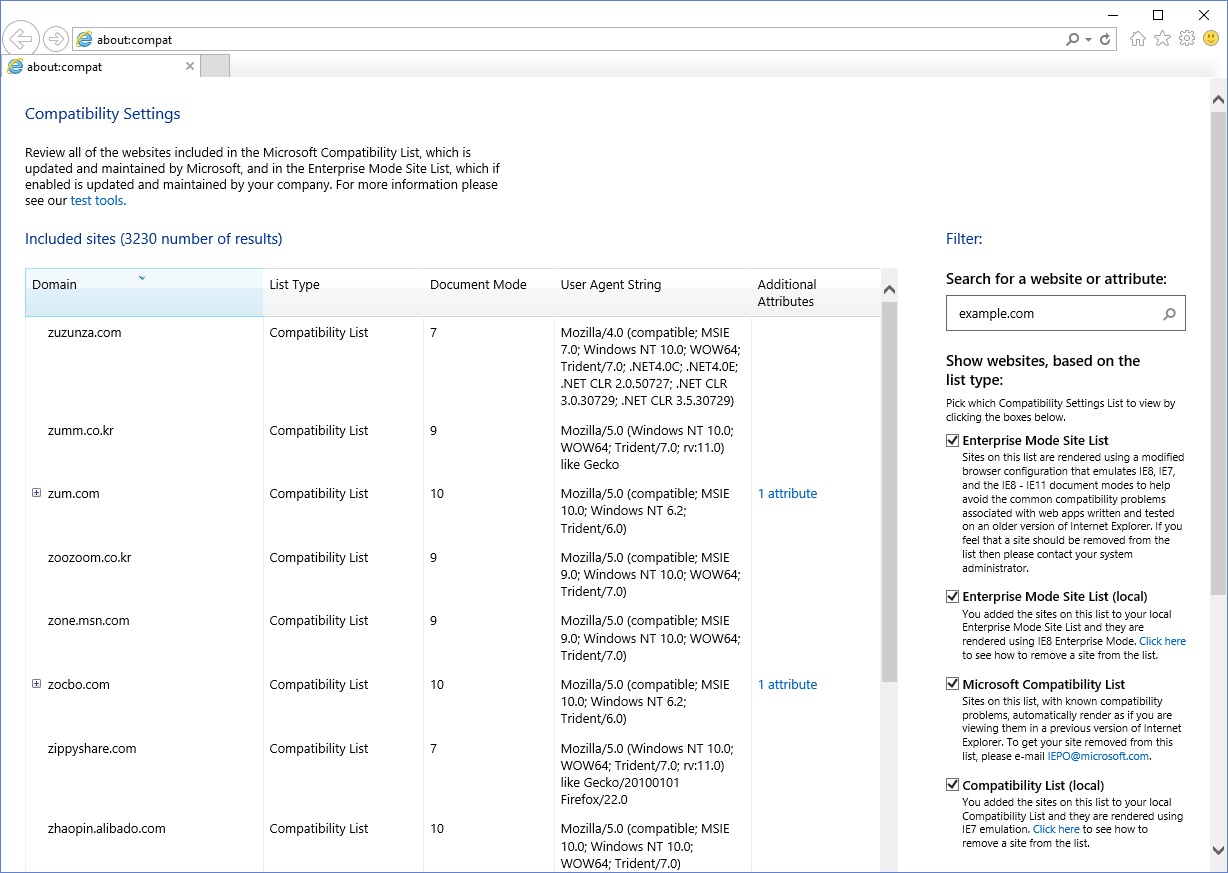Click the smiley feedback icon
Screen dimensions: 1228x873
(x=1211, y=39)
